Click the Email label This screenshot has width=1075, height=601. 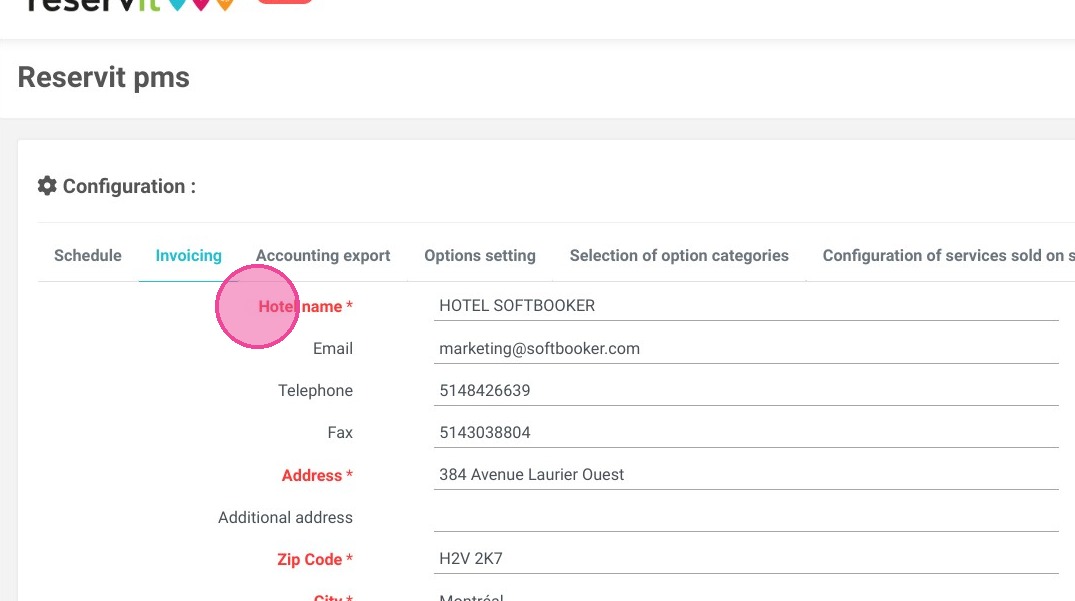333,348
